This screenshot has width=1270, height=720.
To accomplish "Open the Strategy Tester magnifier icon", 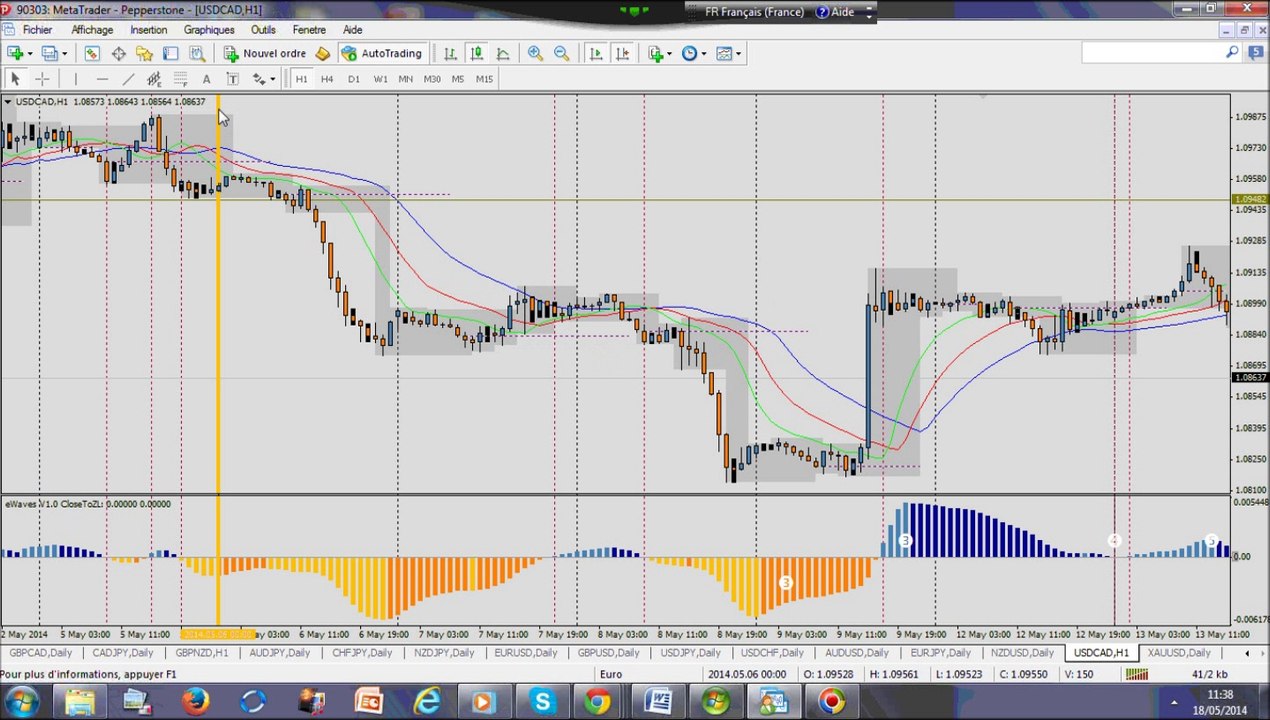I will [x=197, y=53].
